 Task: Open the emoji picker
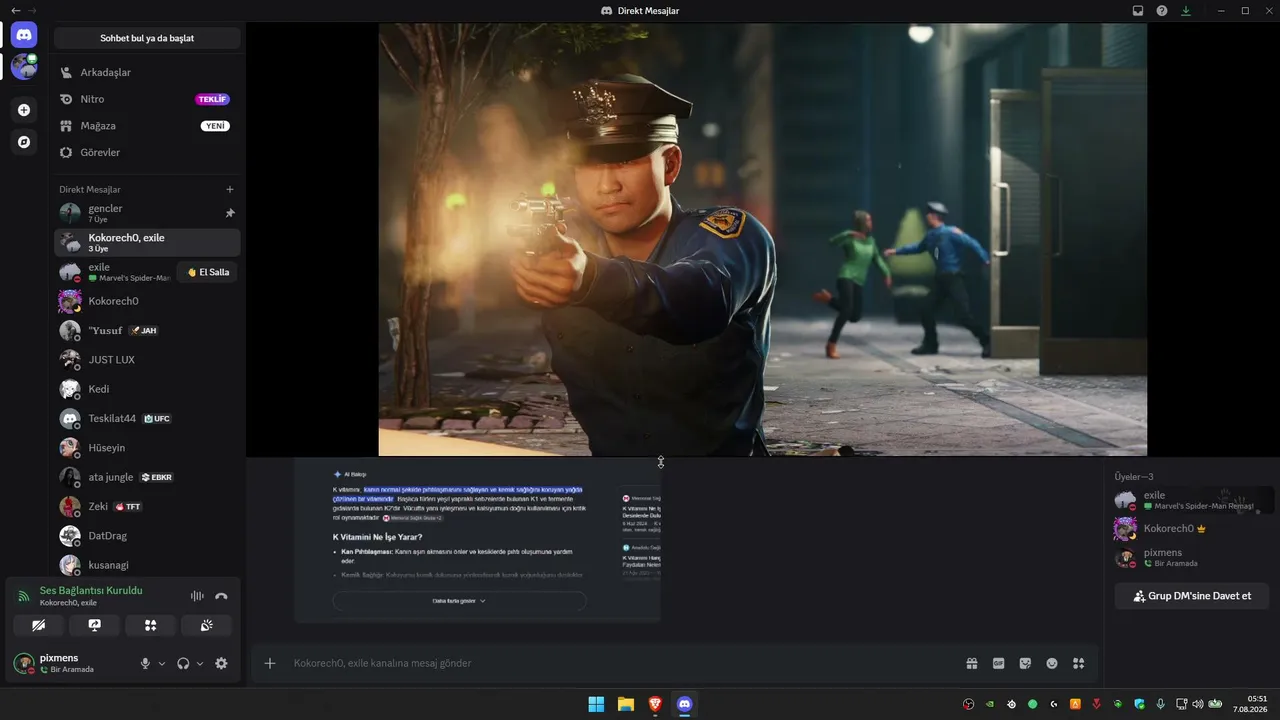(x=1052, y=663)
